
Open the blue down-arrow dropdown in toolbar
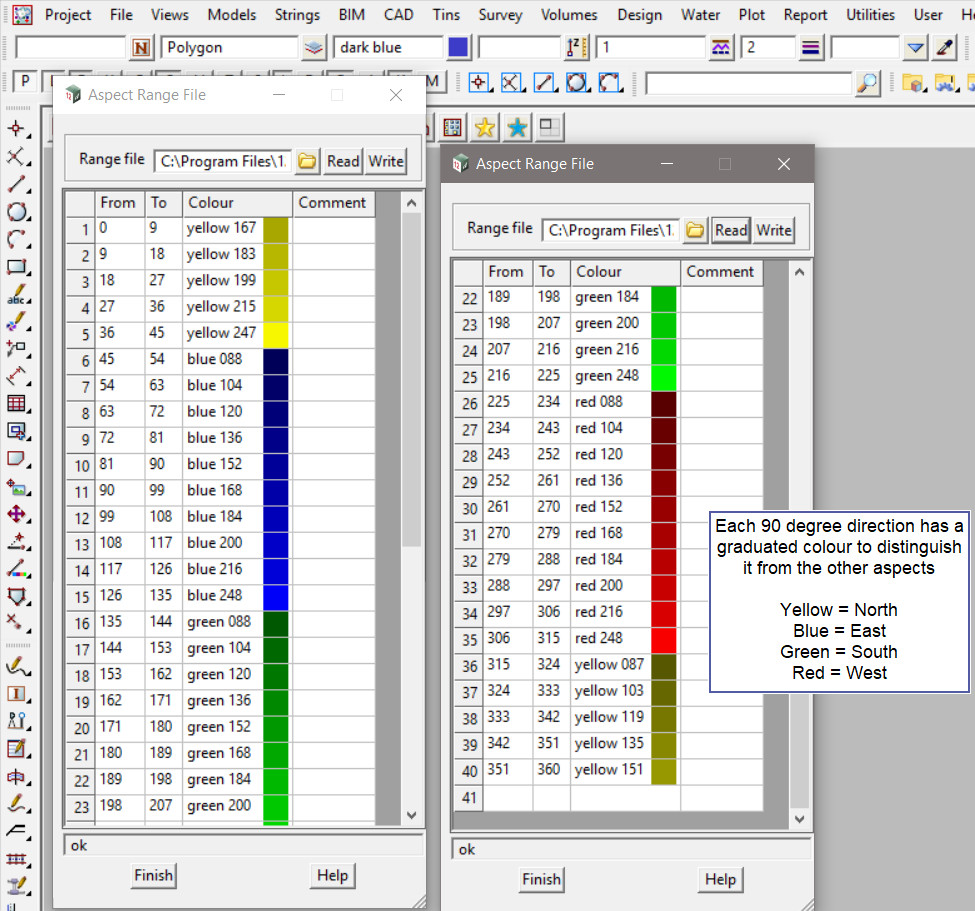click(915, 47)
